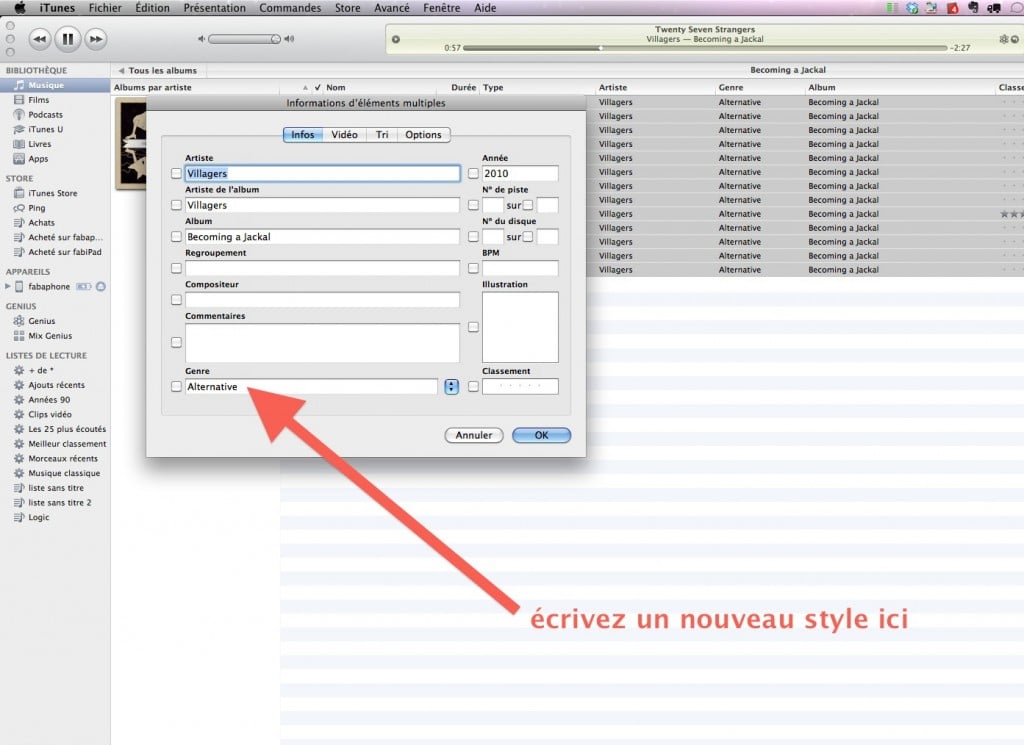
Task: Enable the Compositeur checkbox
Action: [176, 300]
